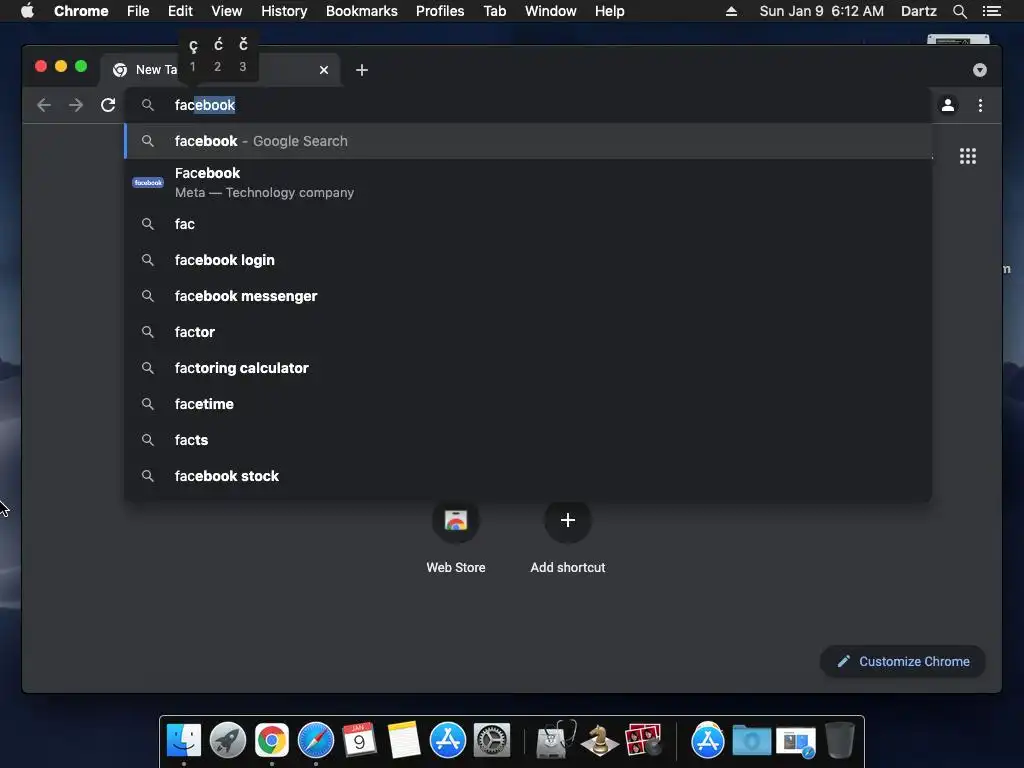The image size is (1024, 768).
Task: Open the Chrome menu in menu bar
Action: click(x=81, y=11)
